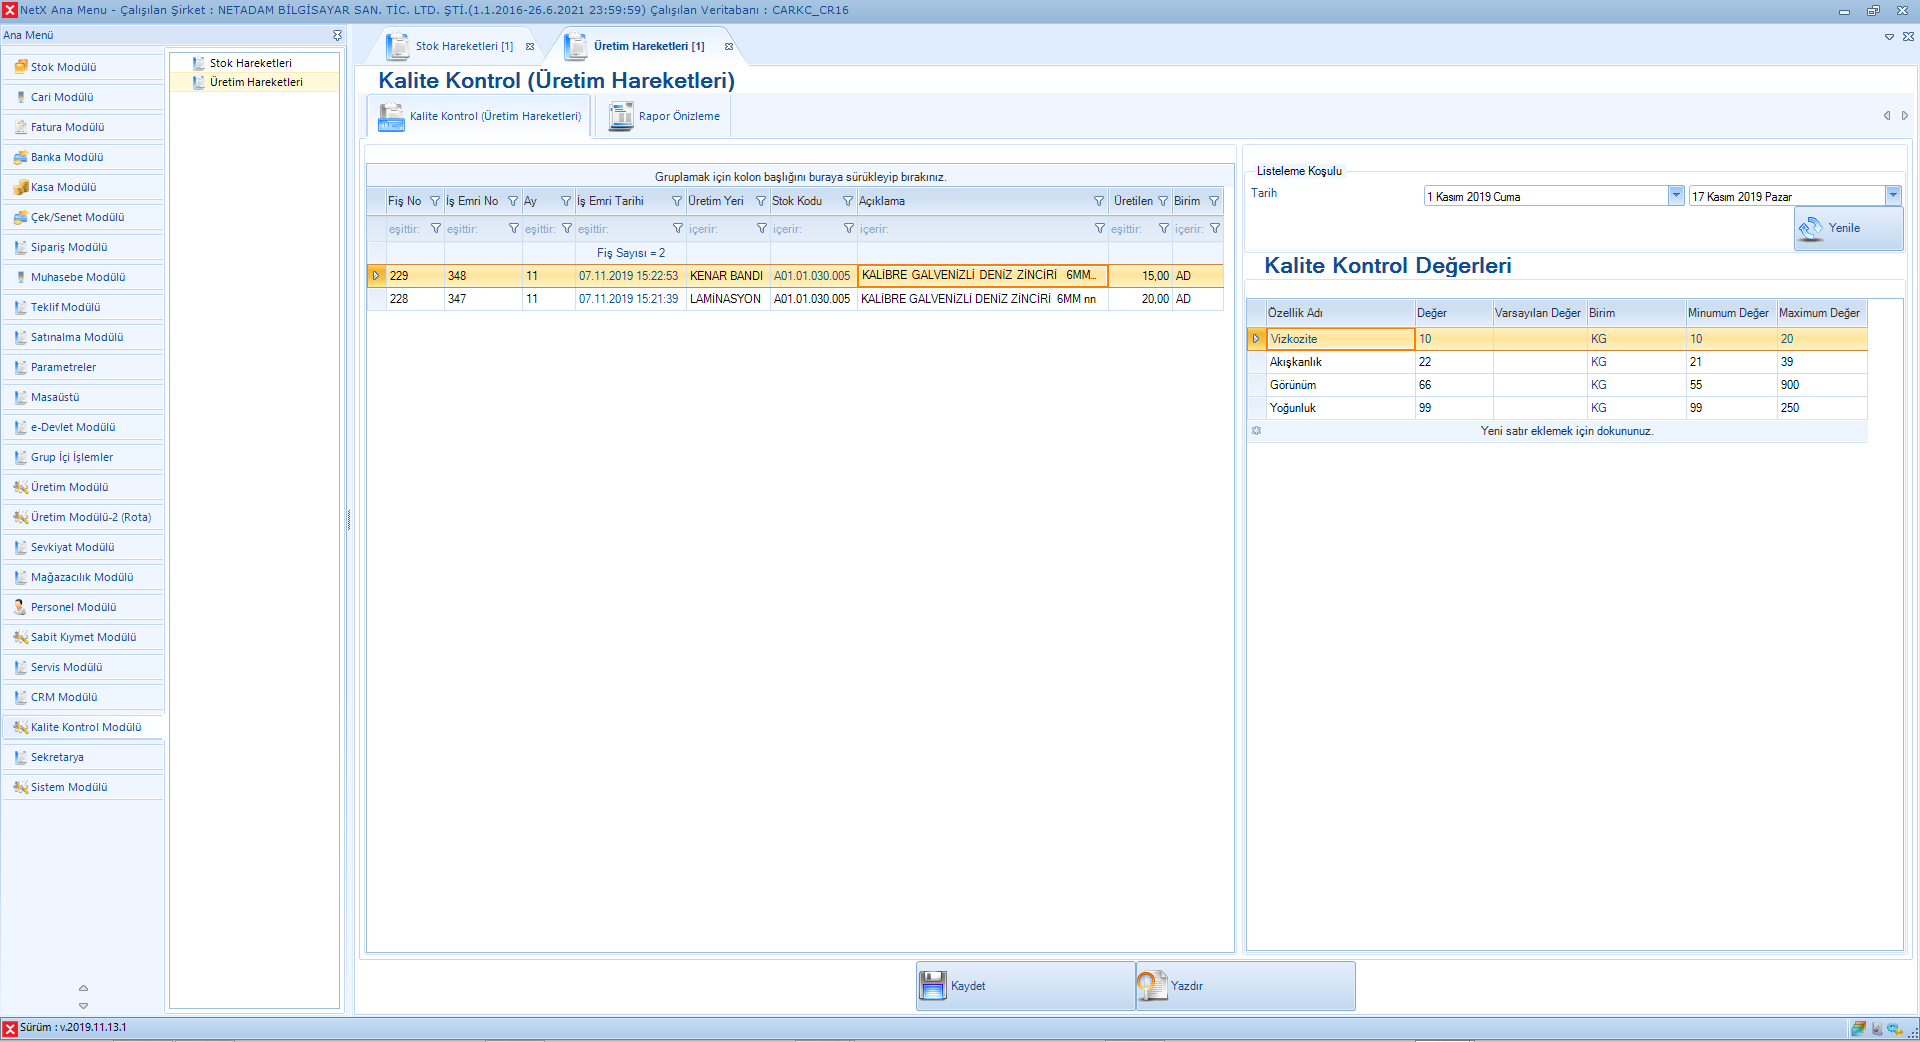The height and width of the screenshot is (1042, 1920).
Task: Select Üretim Hareketleri in the tree list
Action: (256, 82)
